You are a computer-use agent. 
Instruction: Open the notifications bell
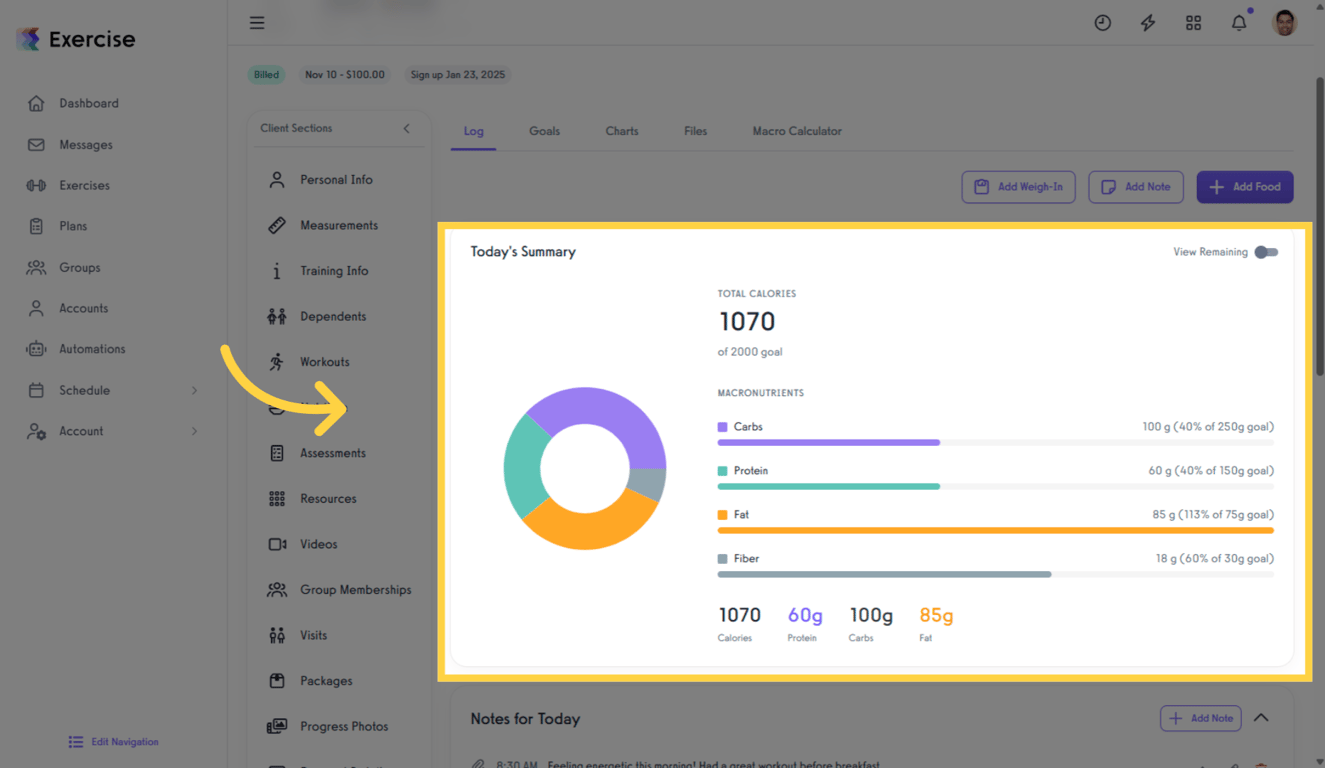[x=1239, y=23]
